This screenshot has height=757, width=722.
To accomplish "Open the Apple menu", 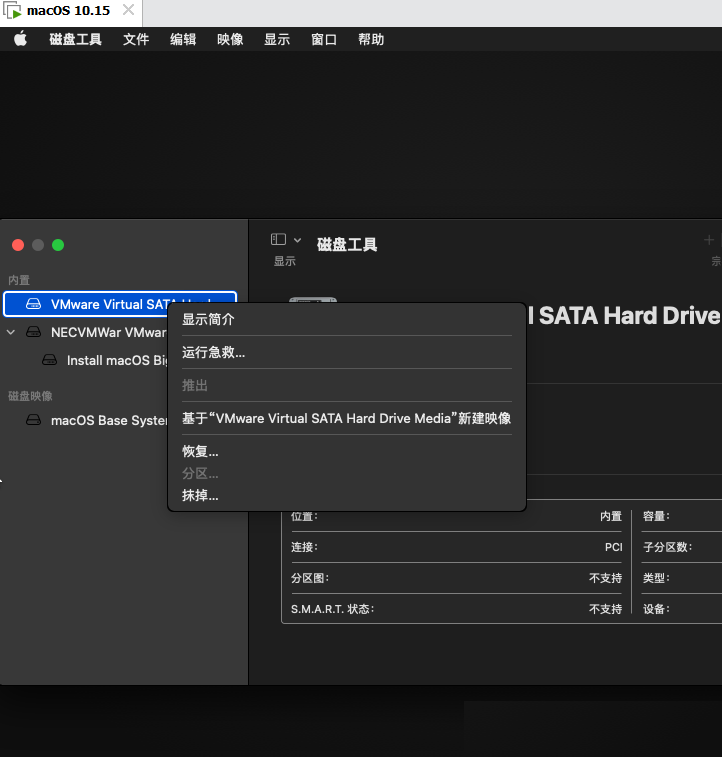I will coord(20,39).
